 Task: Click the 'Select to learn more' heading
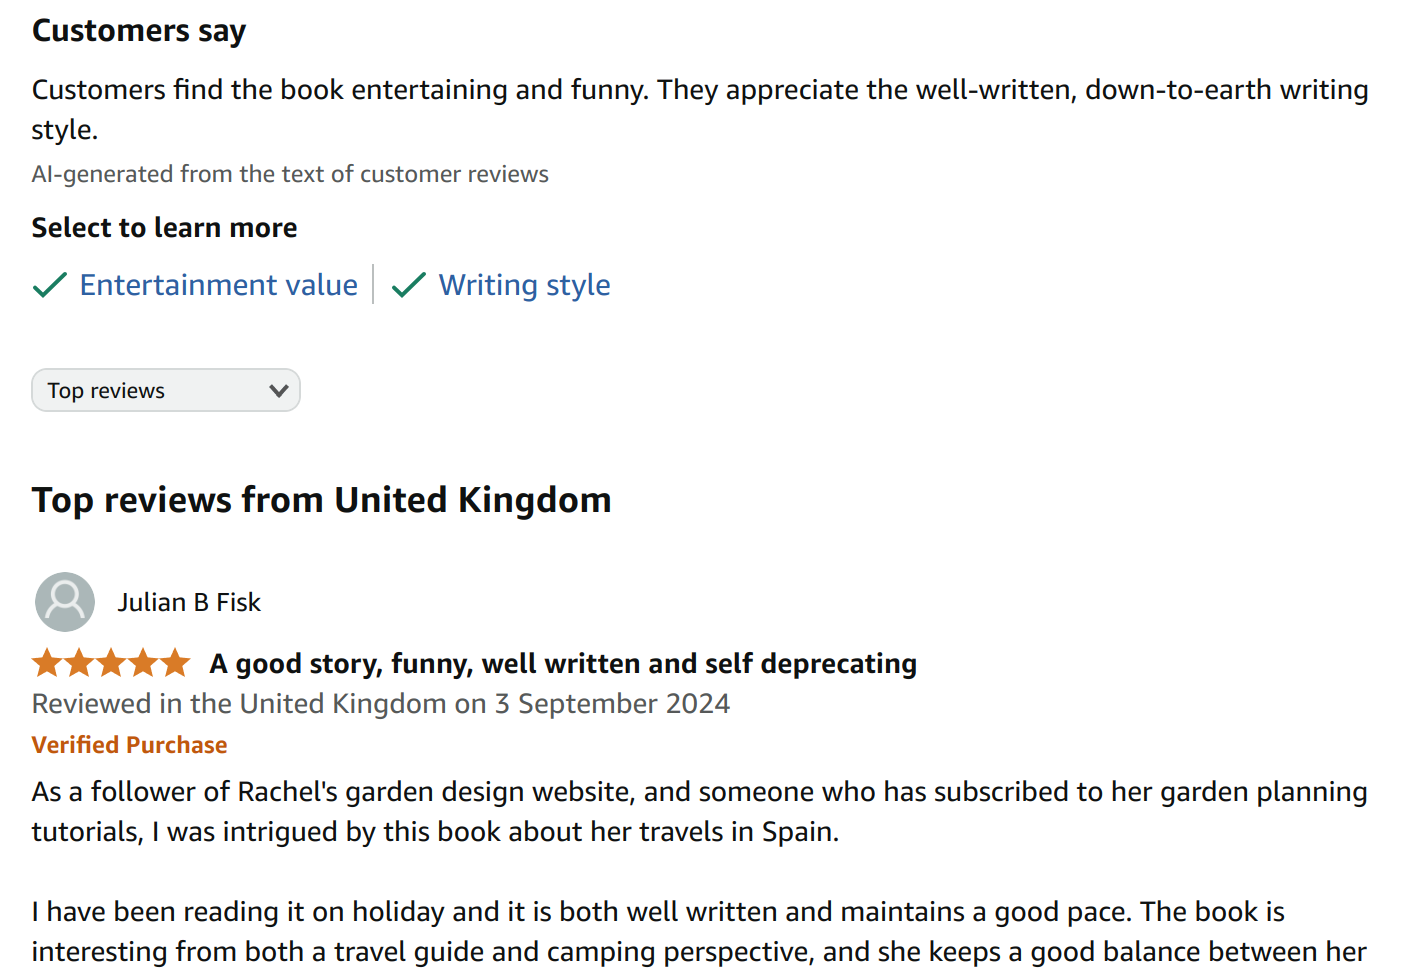[164, 228]
